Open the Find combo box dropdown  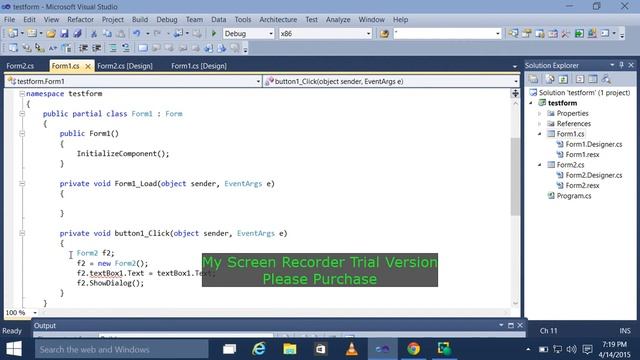[498, 33]
